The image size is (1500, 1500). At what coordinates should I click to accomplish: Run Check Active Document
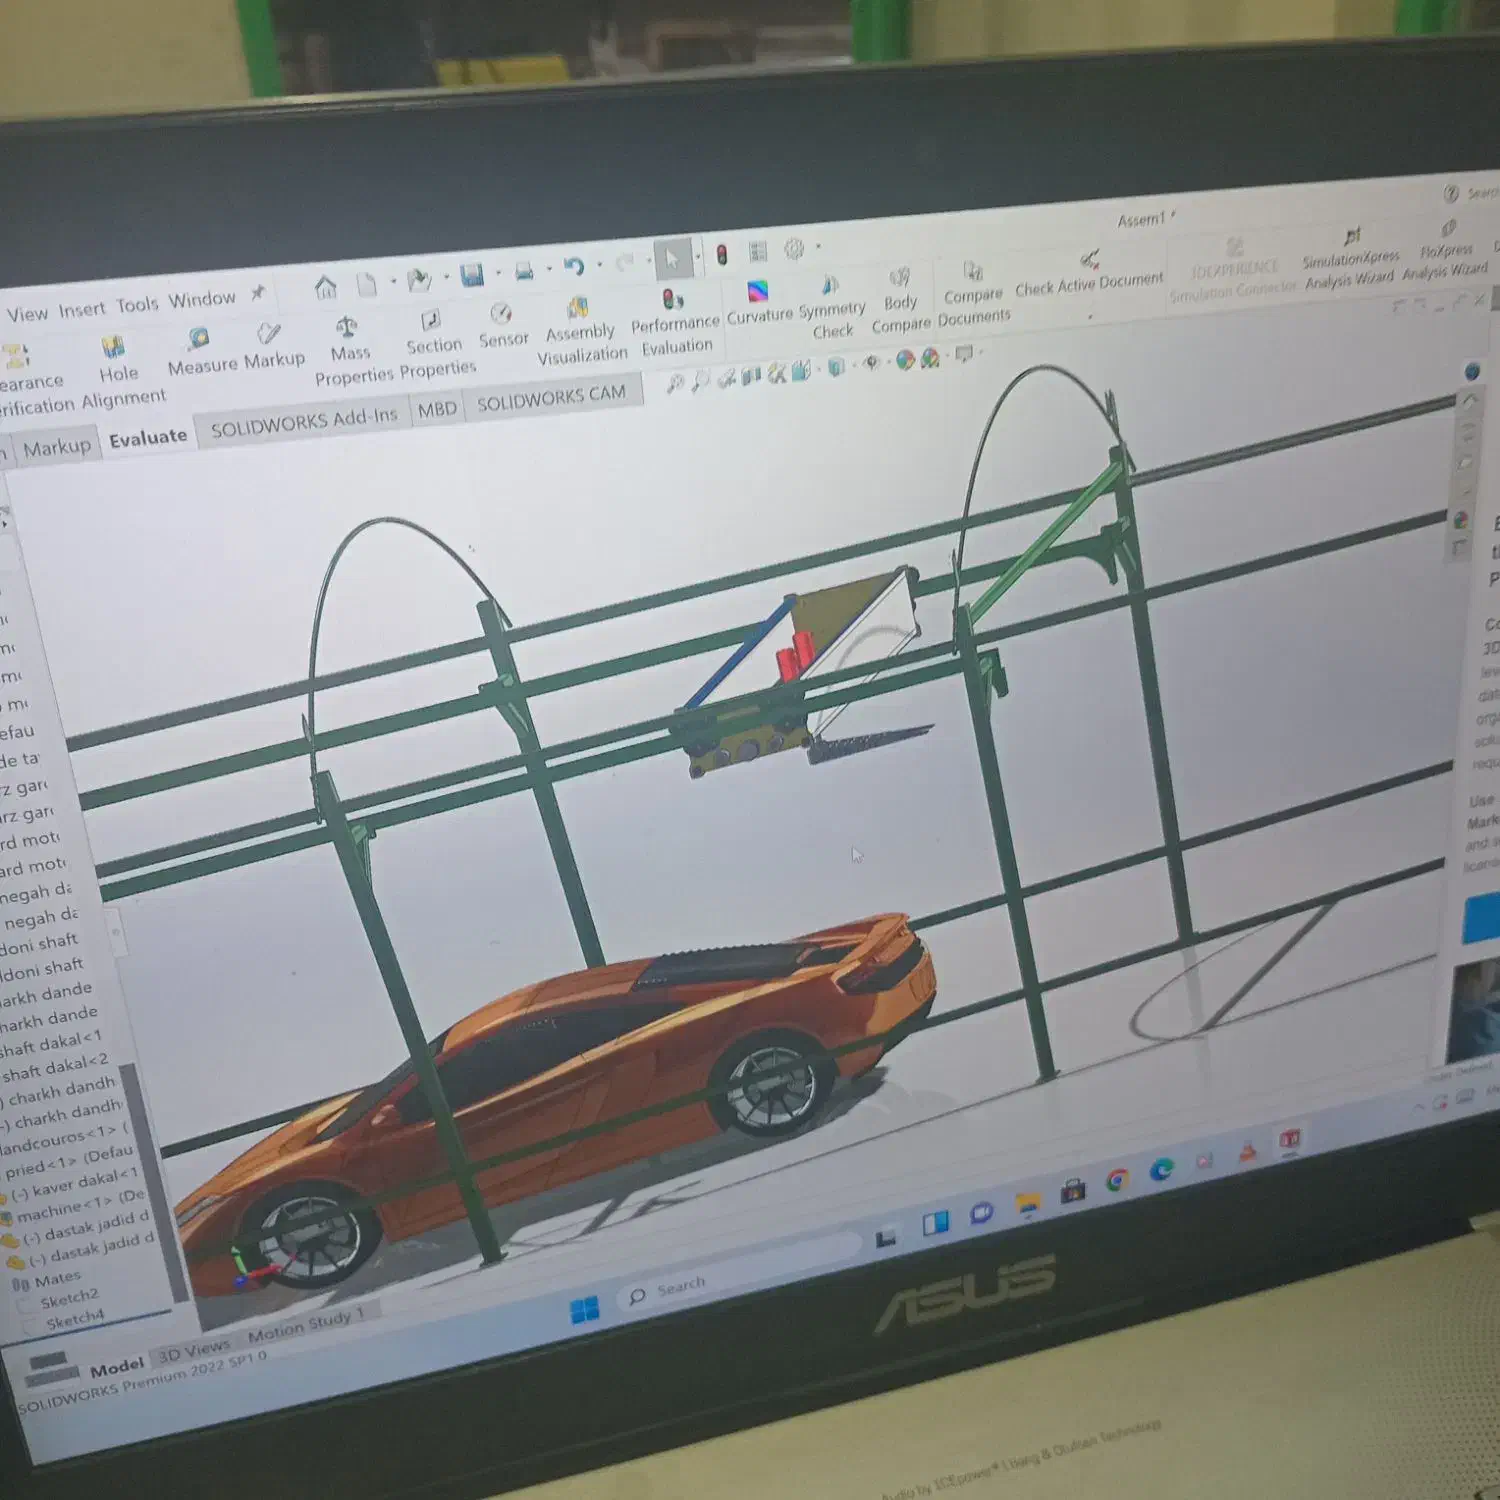tap(1089, 274)
